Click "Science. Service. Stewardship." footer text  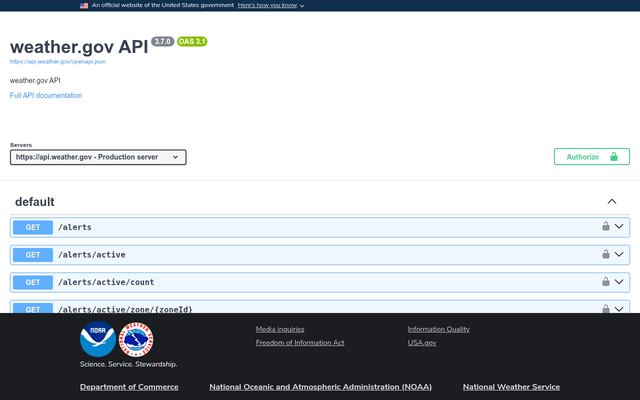[129, 364]
